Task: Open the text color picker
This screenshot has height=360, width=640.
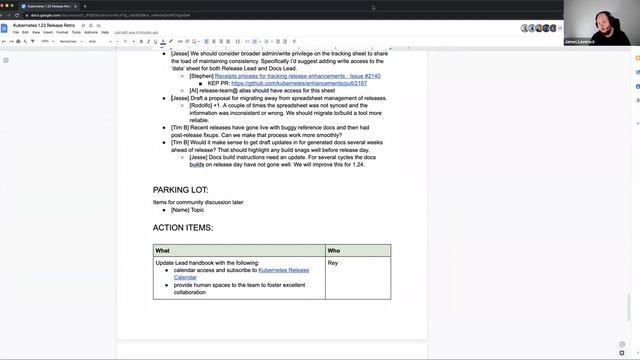Action: coord(163,42)
